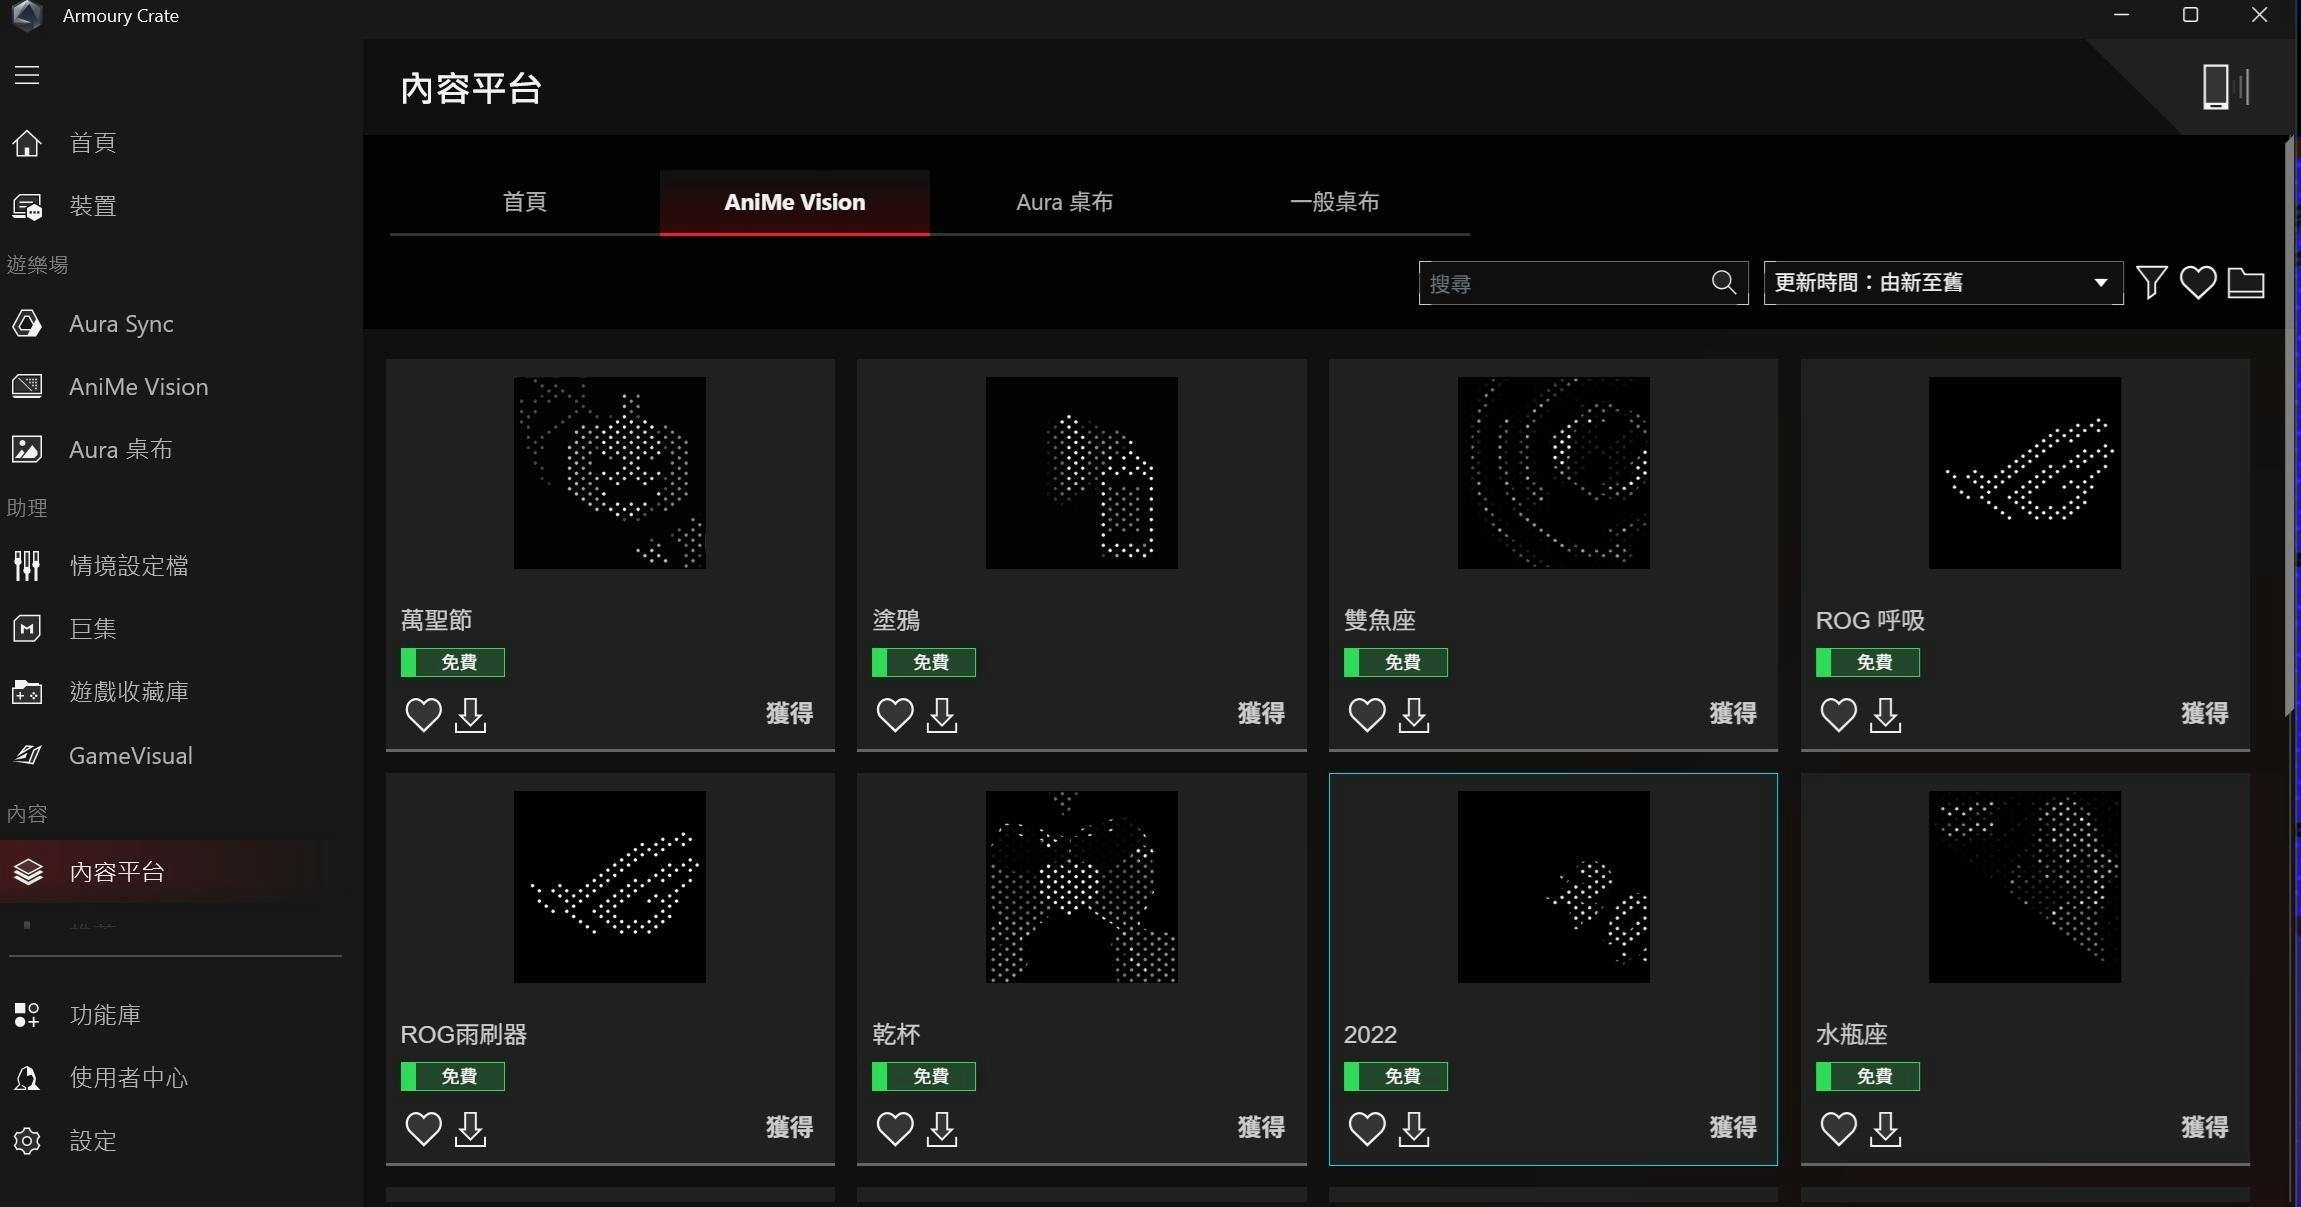2301x1207 pixels.
Task: Download the ROG雨刷器 item
Action: (470, 1129)
